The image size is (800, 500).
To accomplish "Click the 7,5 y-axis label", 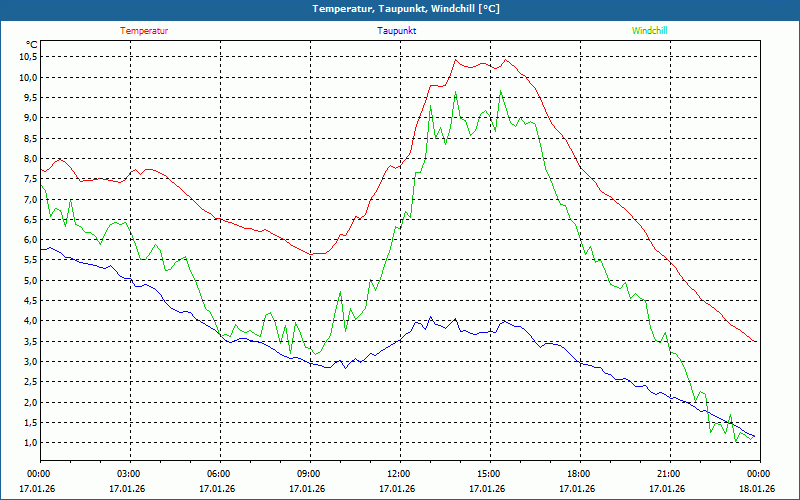I will pos(28,178).
